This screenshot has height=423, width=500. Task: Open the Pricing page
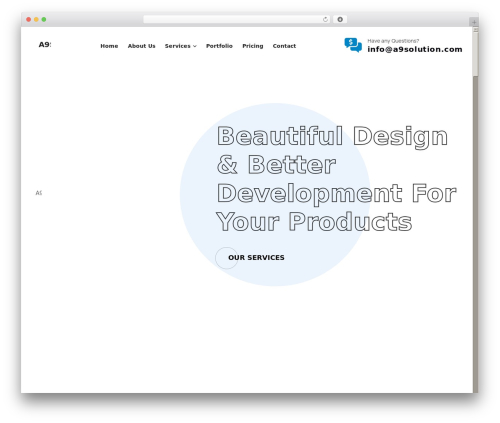pyautogui.click(x=253, y=46)
